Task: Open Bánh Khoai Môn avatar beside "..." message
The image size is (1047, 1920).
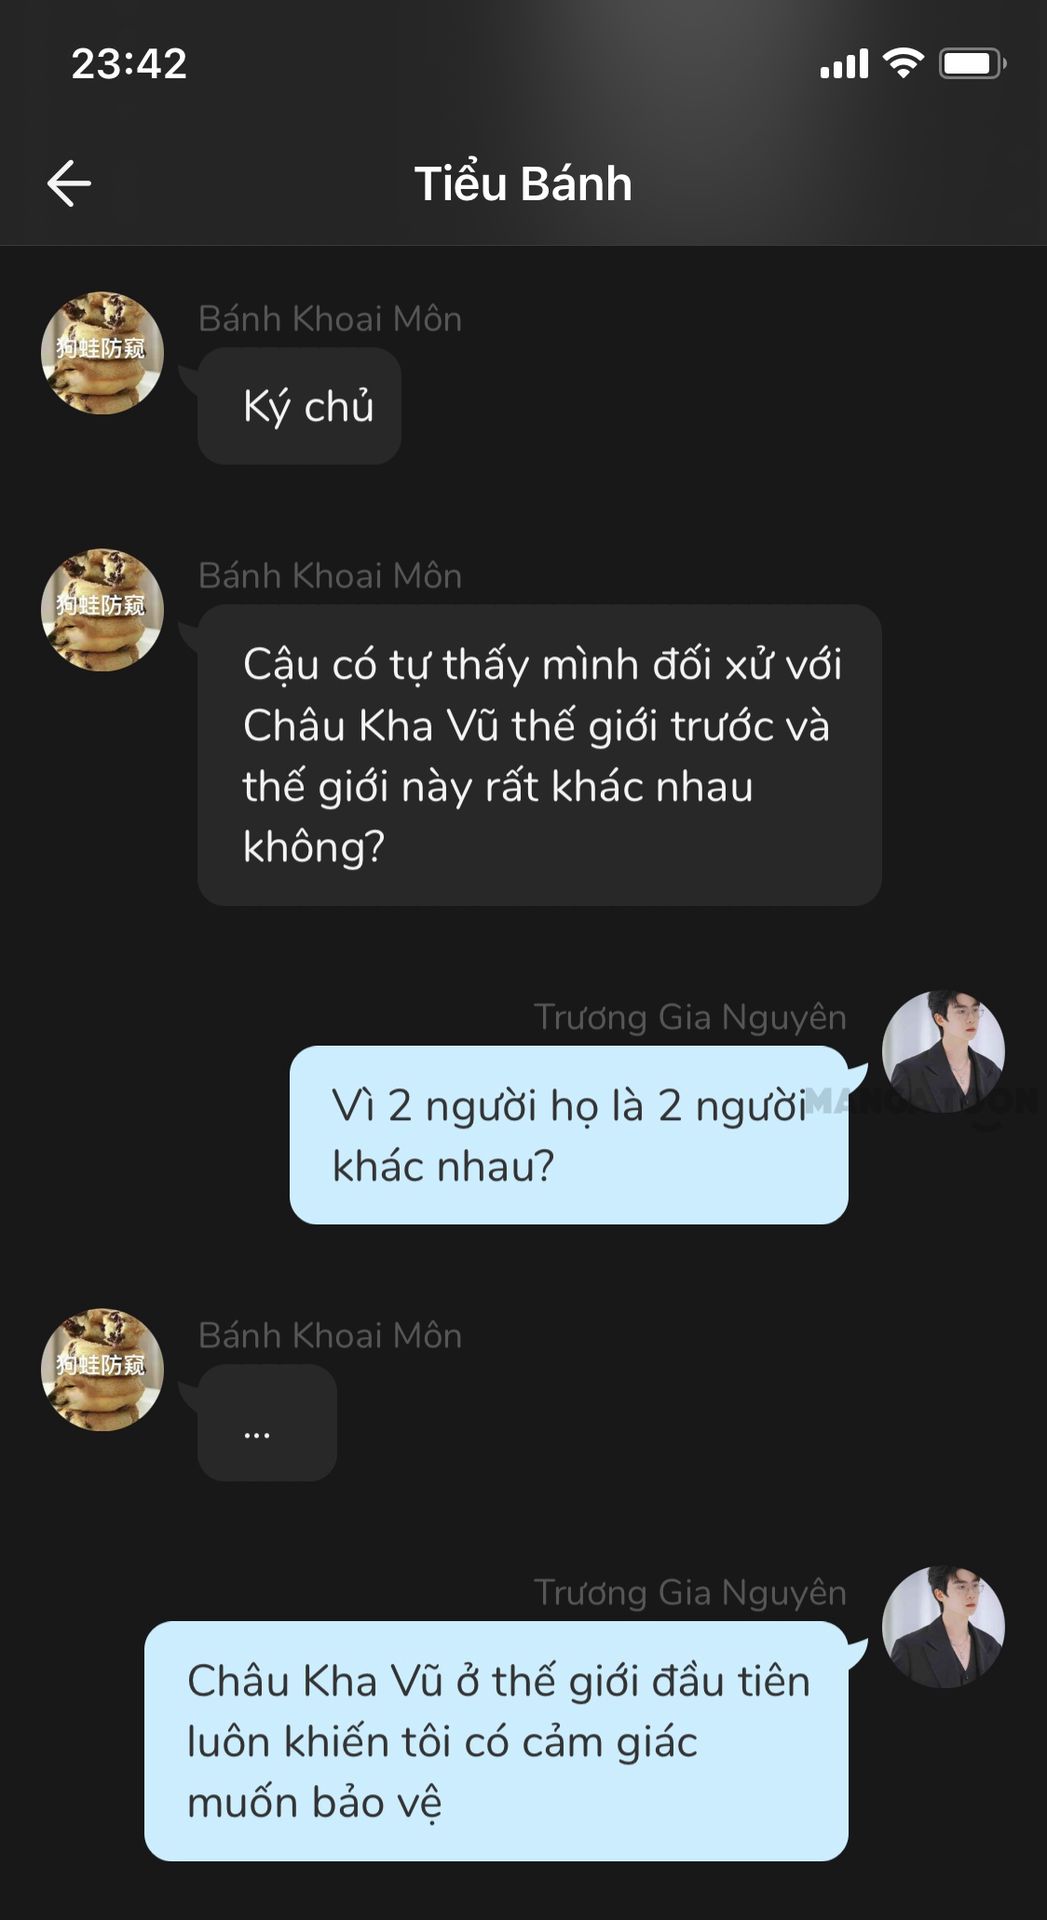Action: (x=102, y=1370)
